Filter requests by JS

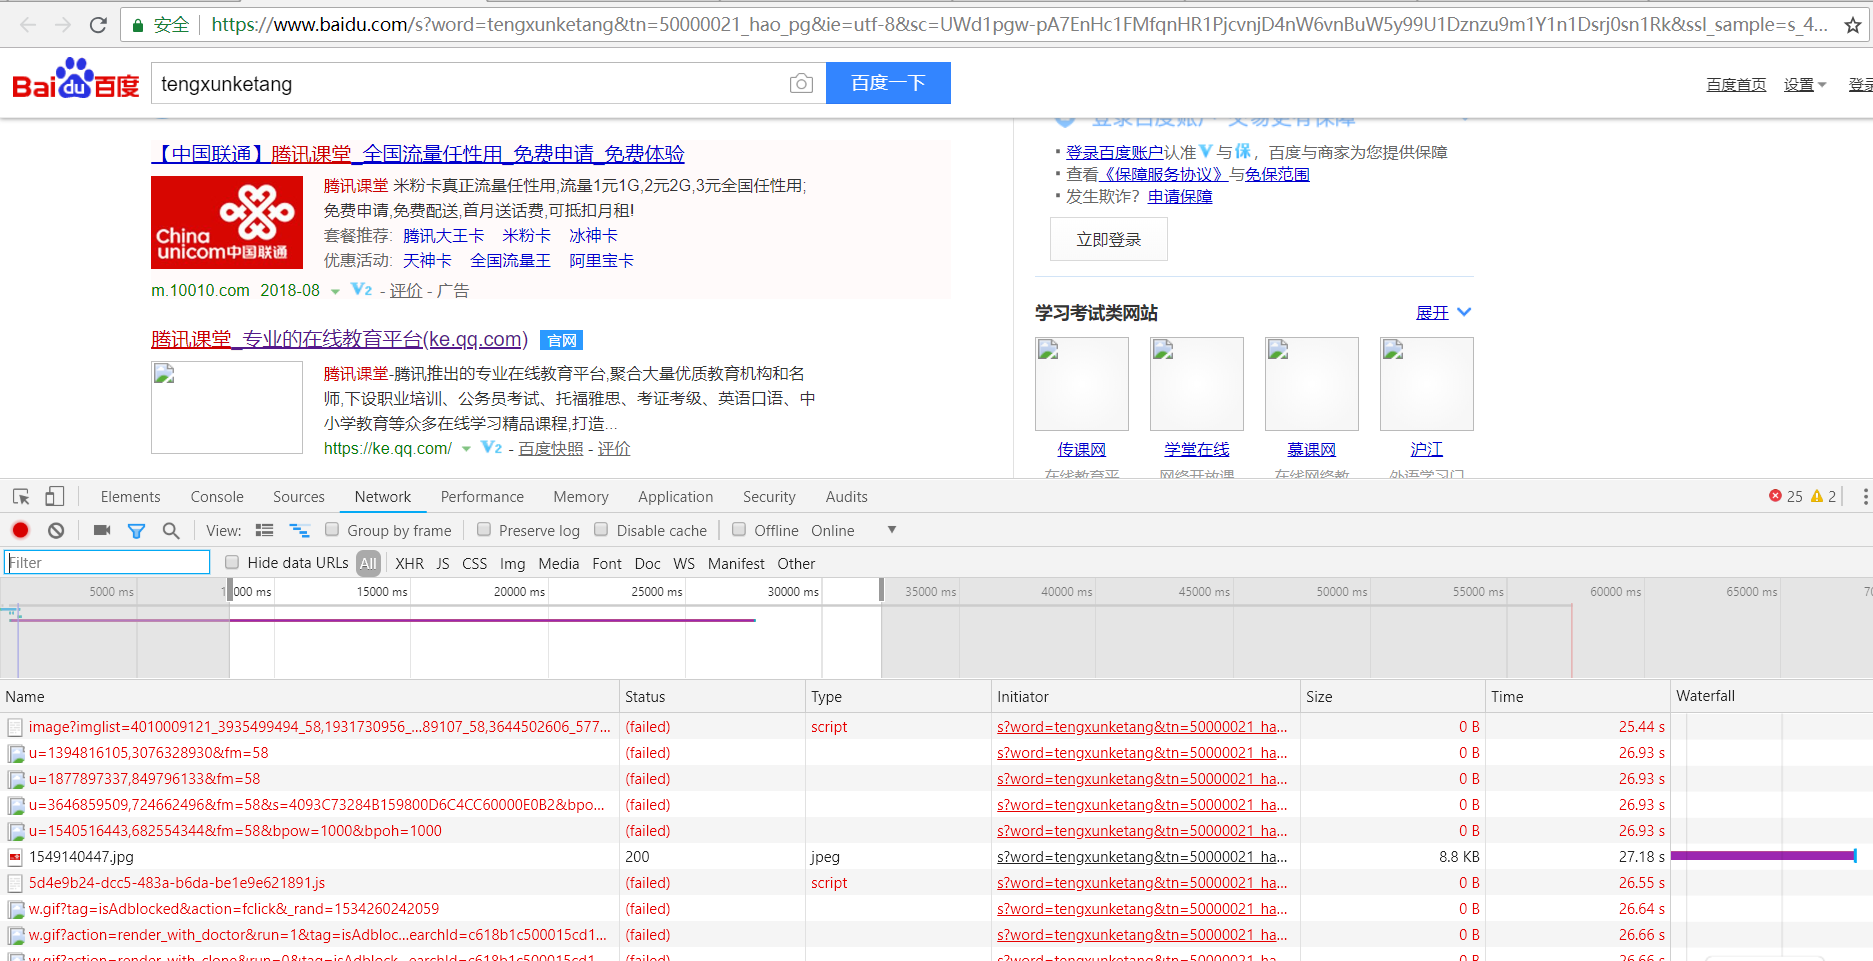pos(443,563)
